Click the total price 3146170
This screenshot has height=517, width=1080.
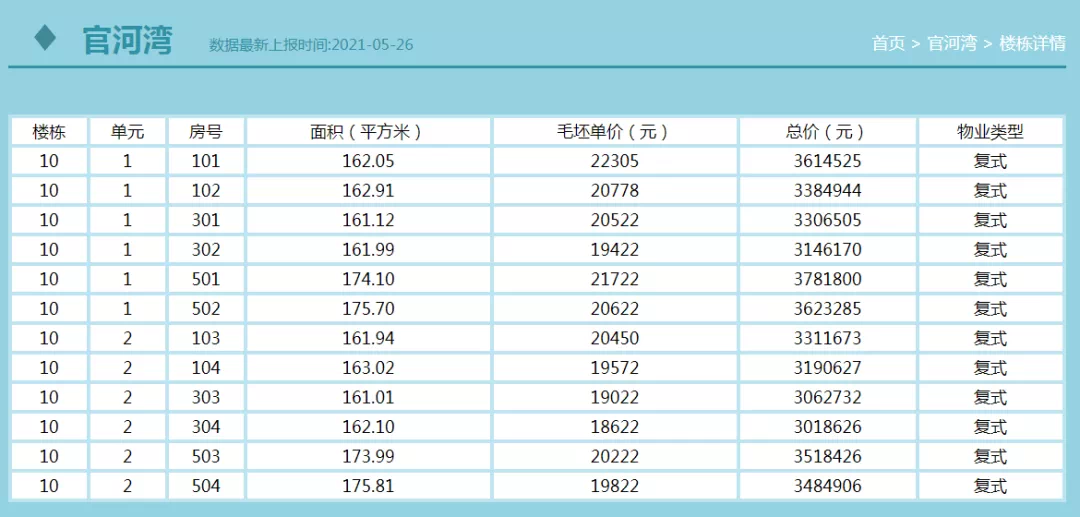coord(827,249)
